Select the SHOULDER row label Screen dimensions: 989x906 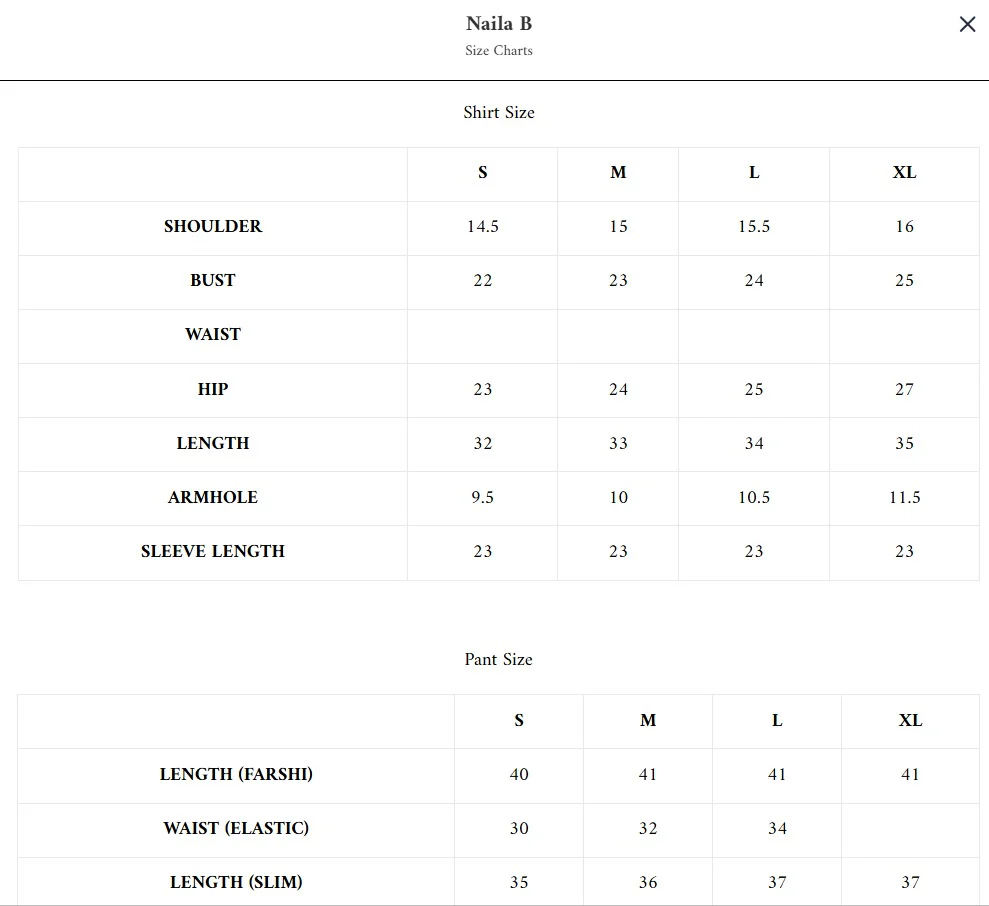pyautogui.click(x=213, y=226)
